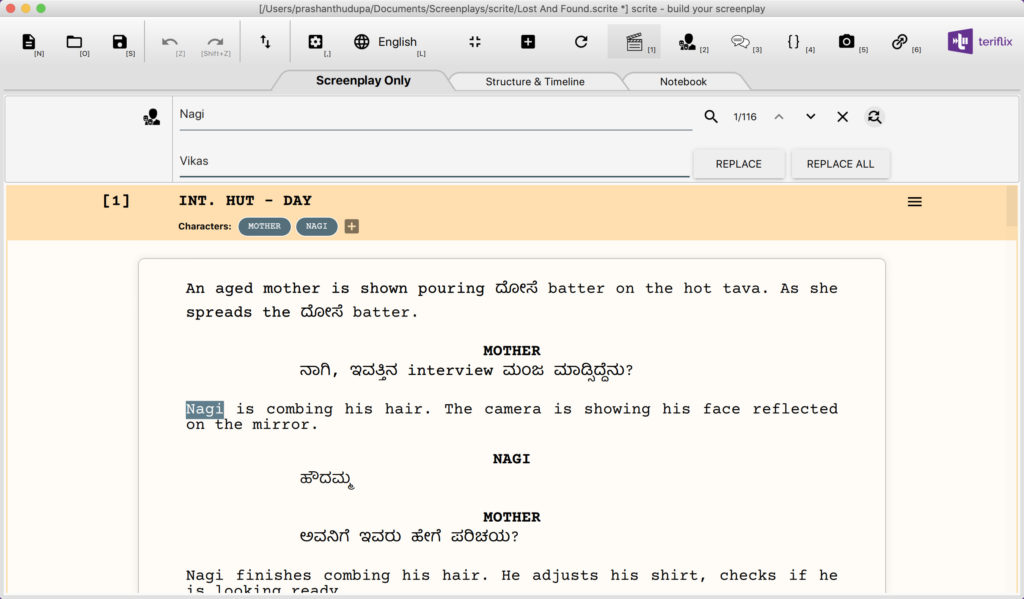This screenshot has height=599, width=1024.
Task: Click the New file icon
Action: (x=28, y=42)
